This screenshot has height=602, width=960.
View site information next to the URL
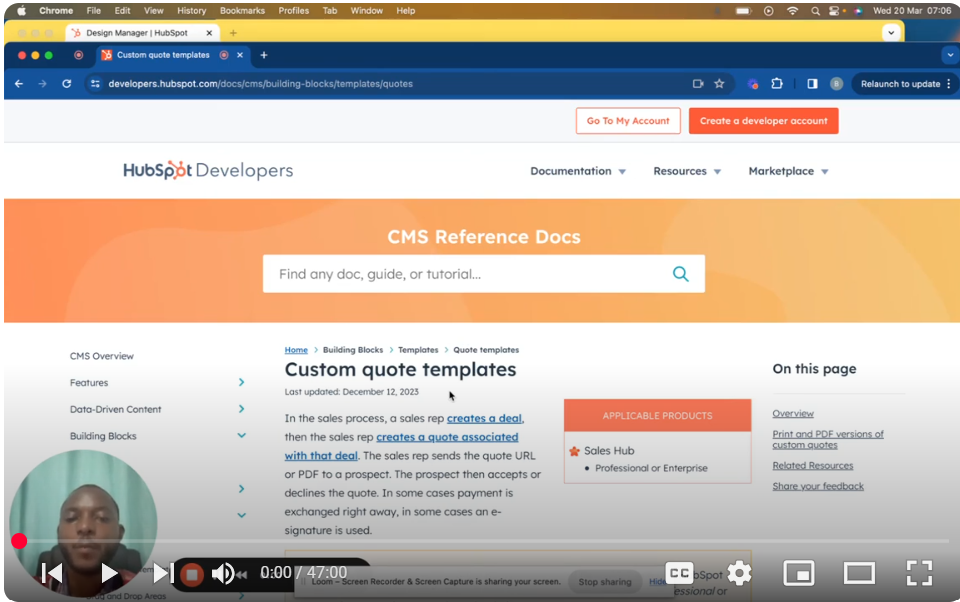95,84
